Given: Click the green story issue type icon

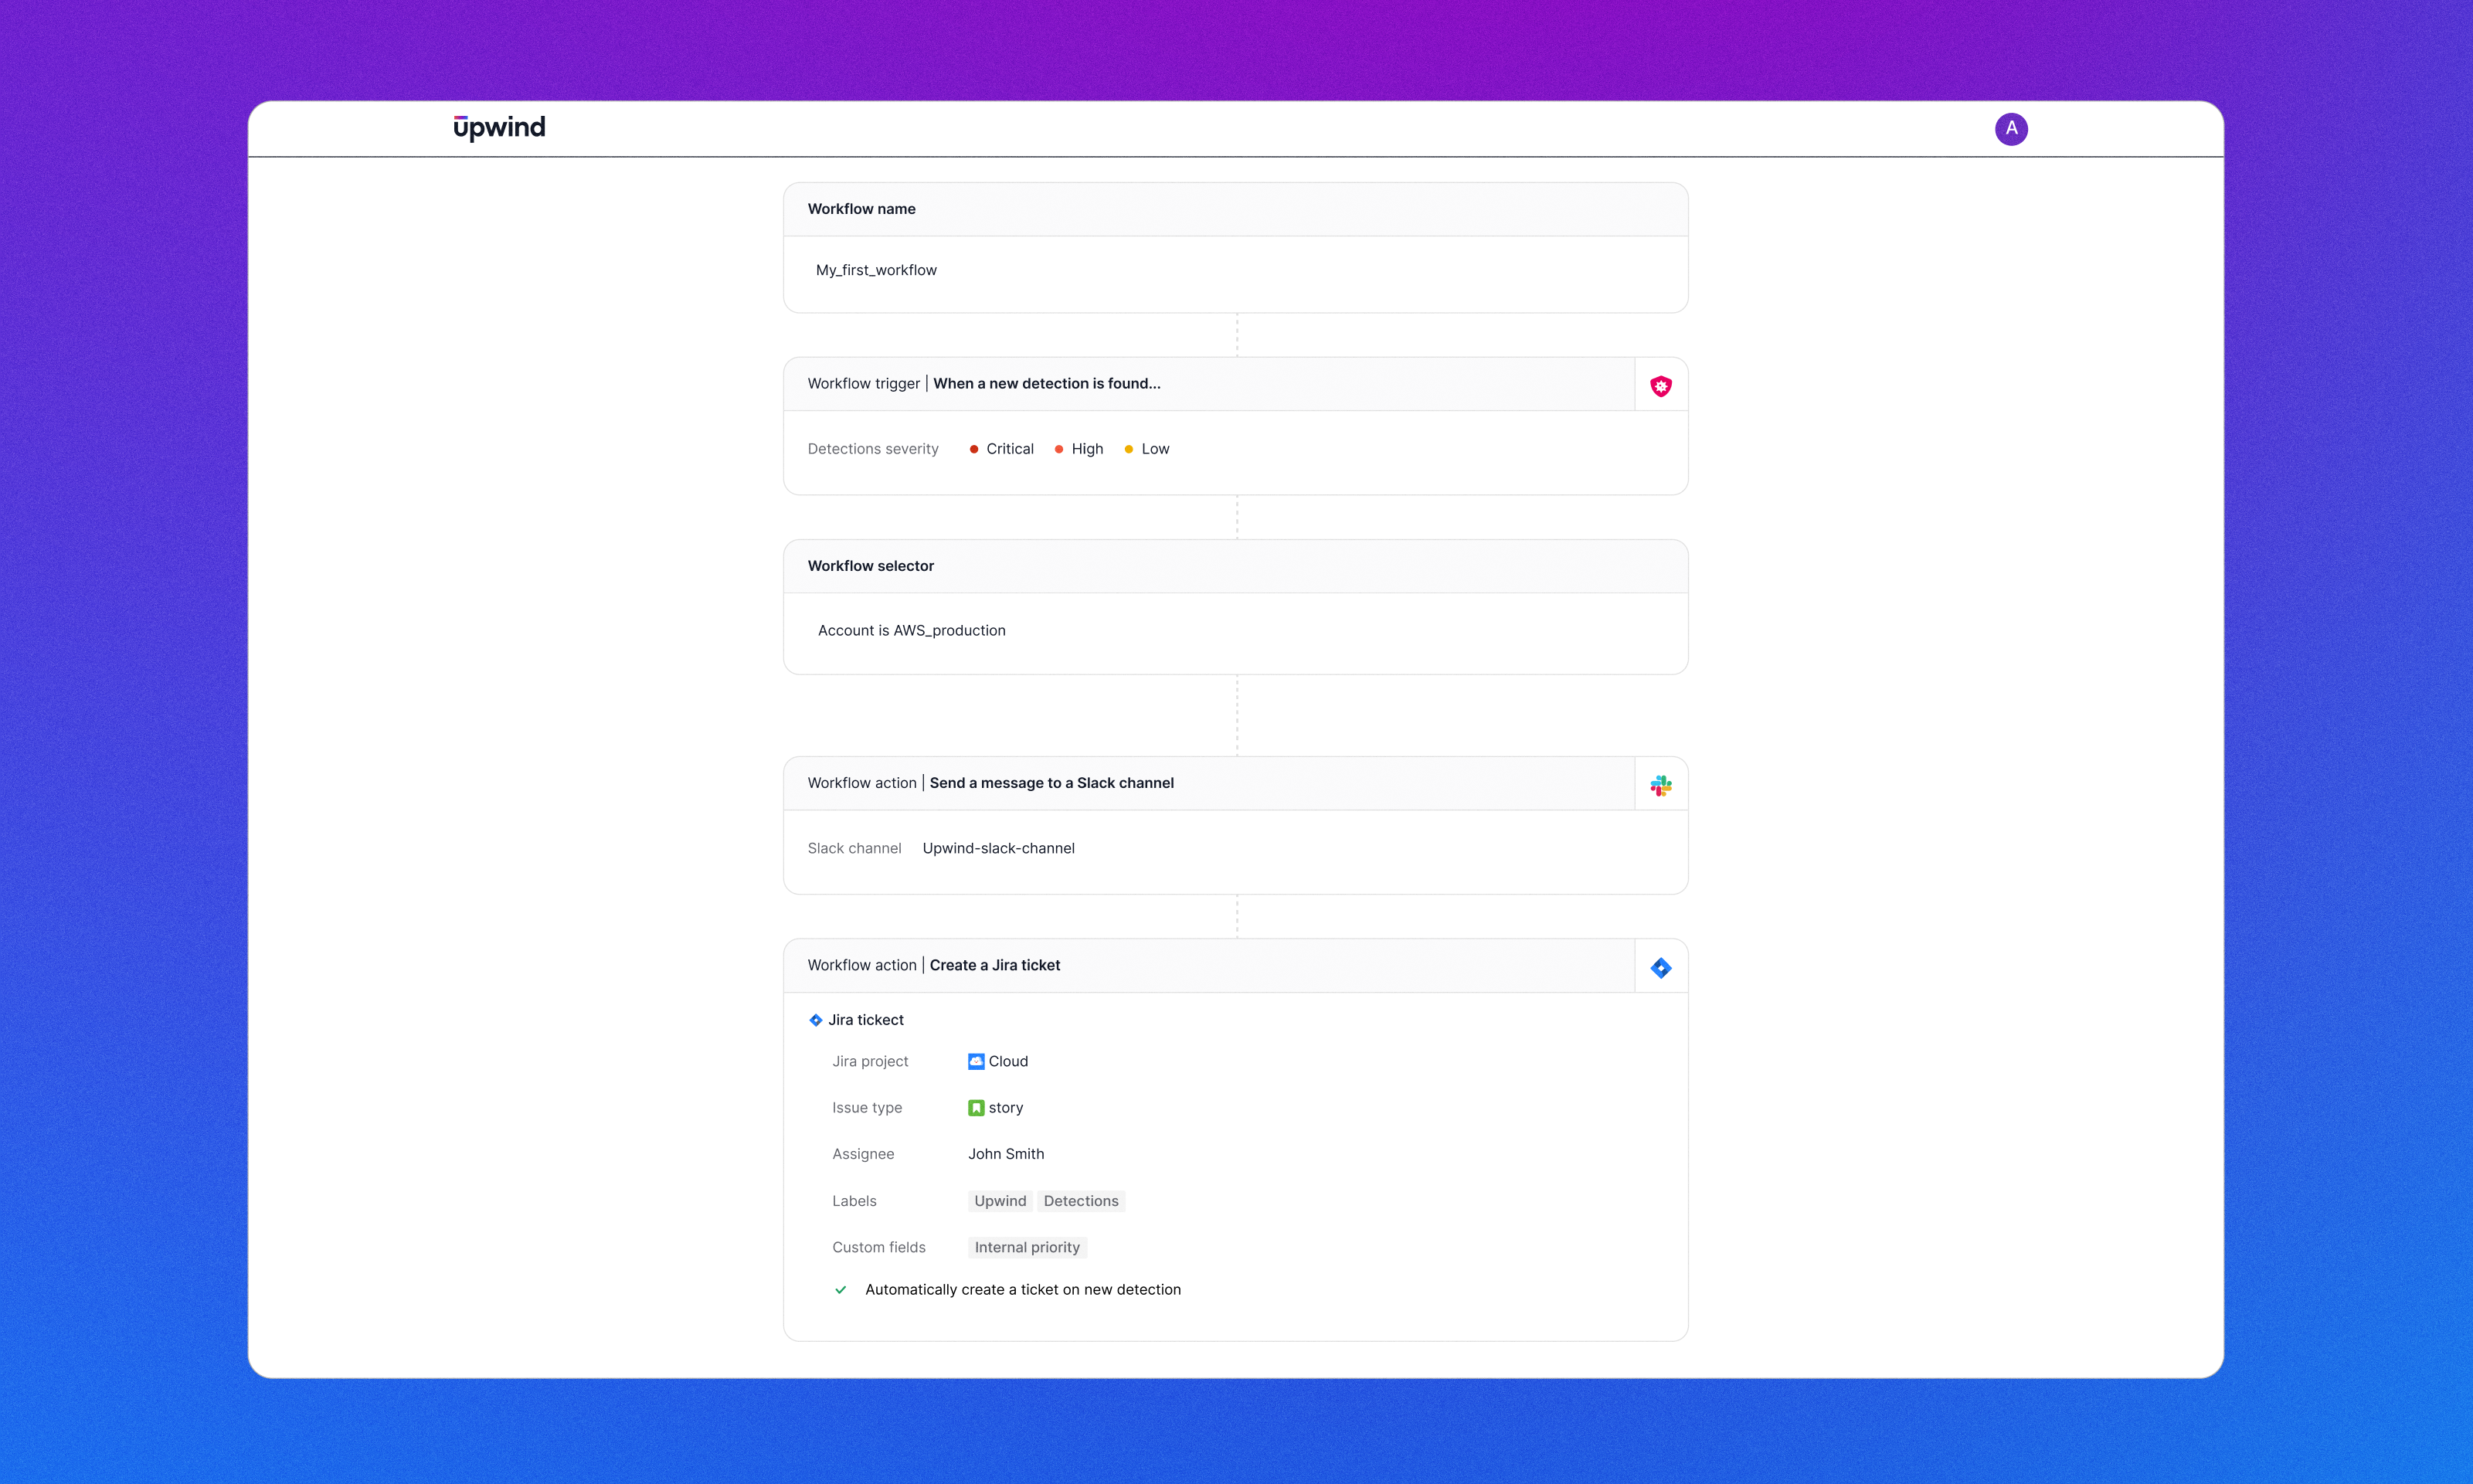Looking at the screenshot, I should [975, 1107].
